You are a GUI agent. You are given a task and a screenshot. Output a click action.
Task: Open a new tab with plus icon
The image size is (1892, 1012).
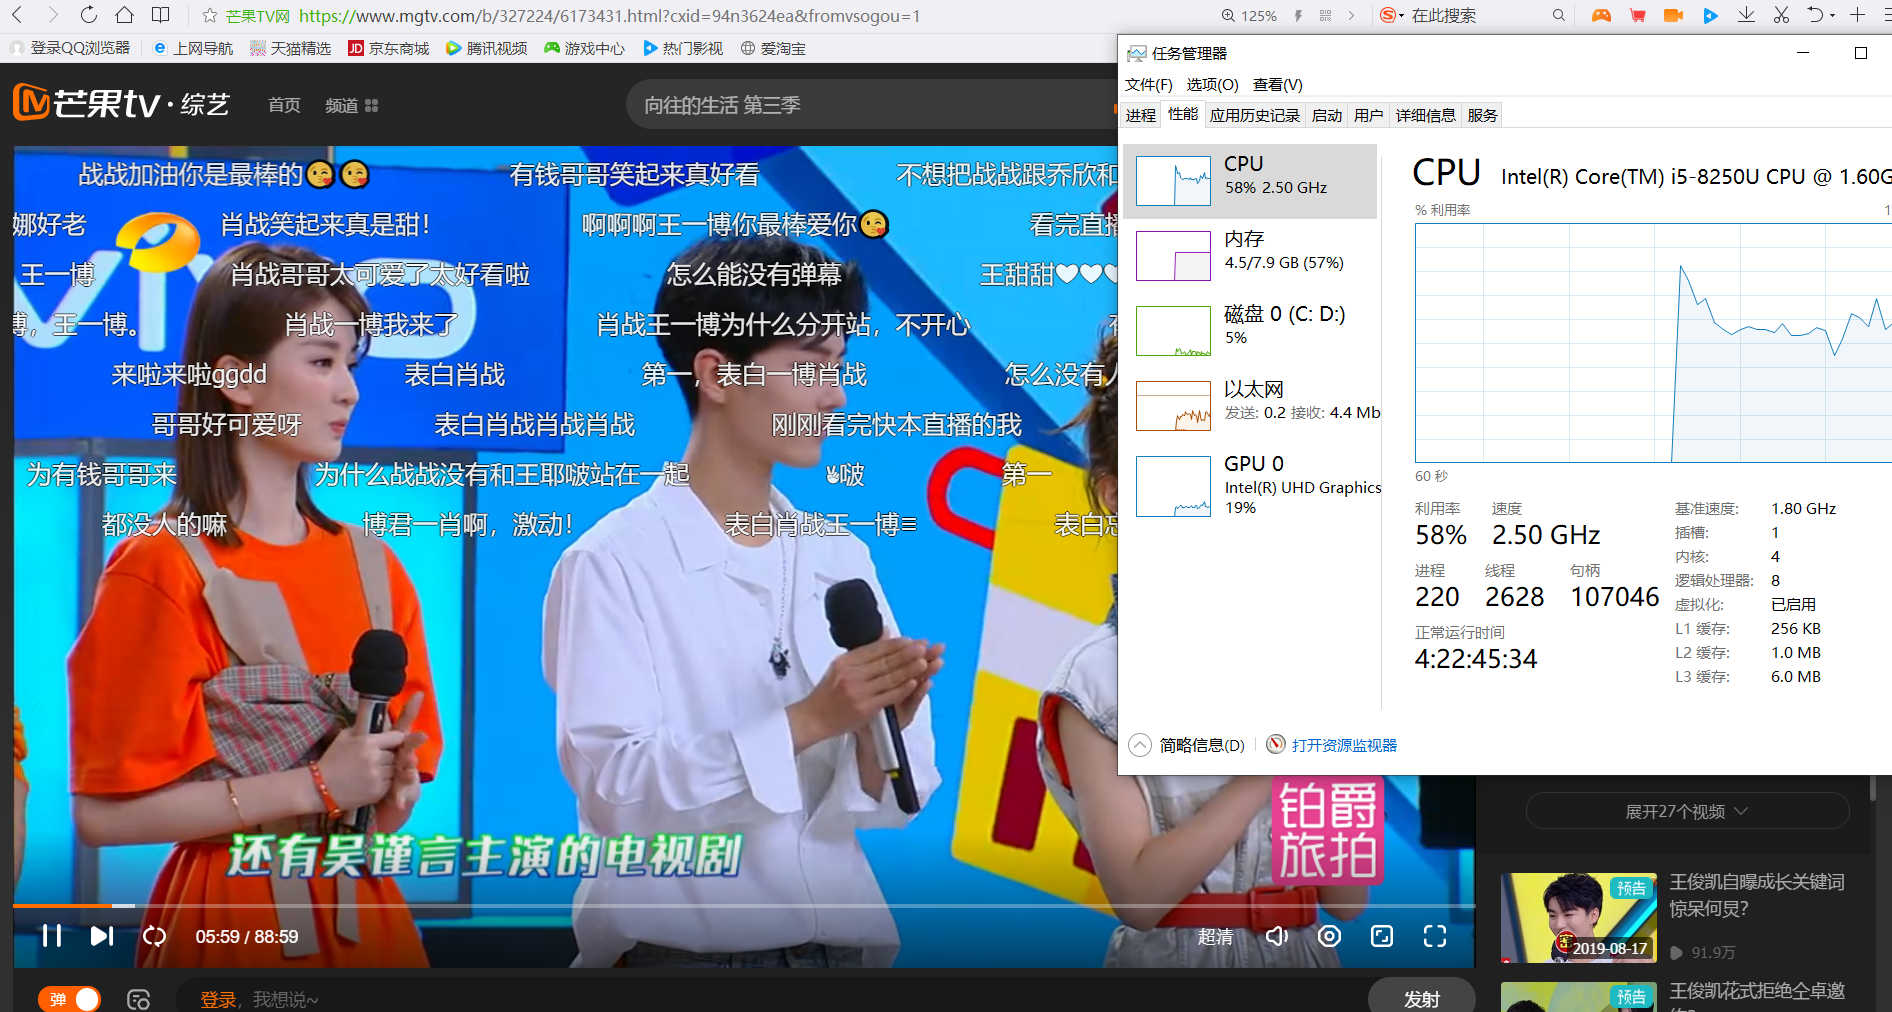point(1857,15)
